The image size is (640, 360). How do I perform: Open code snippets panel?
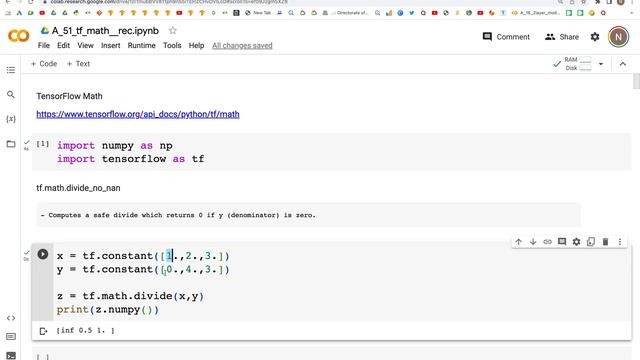pos(11,318)
